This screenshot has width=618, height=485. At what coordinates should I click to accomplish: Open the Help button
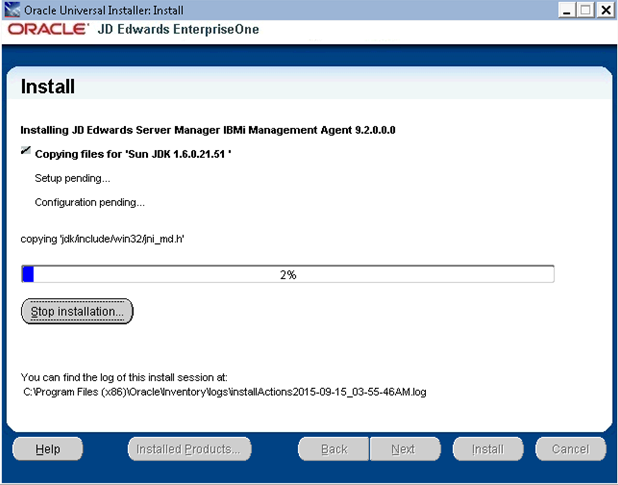[48, 449]
